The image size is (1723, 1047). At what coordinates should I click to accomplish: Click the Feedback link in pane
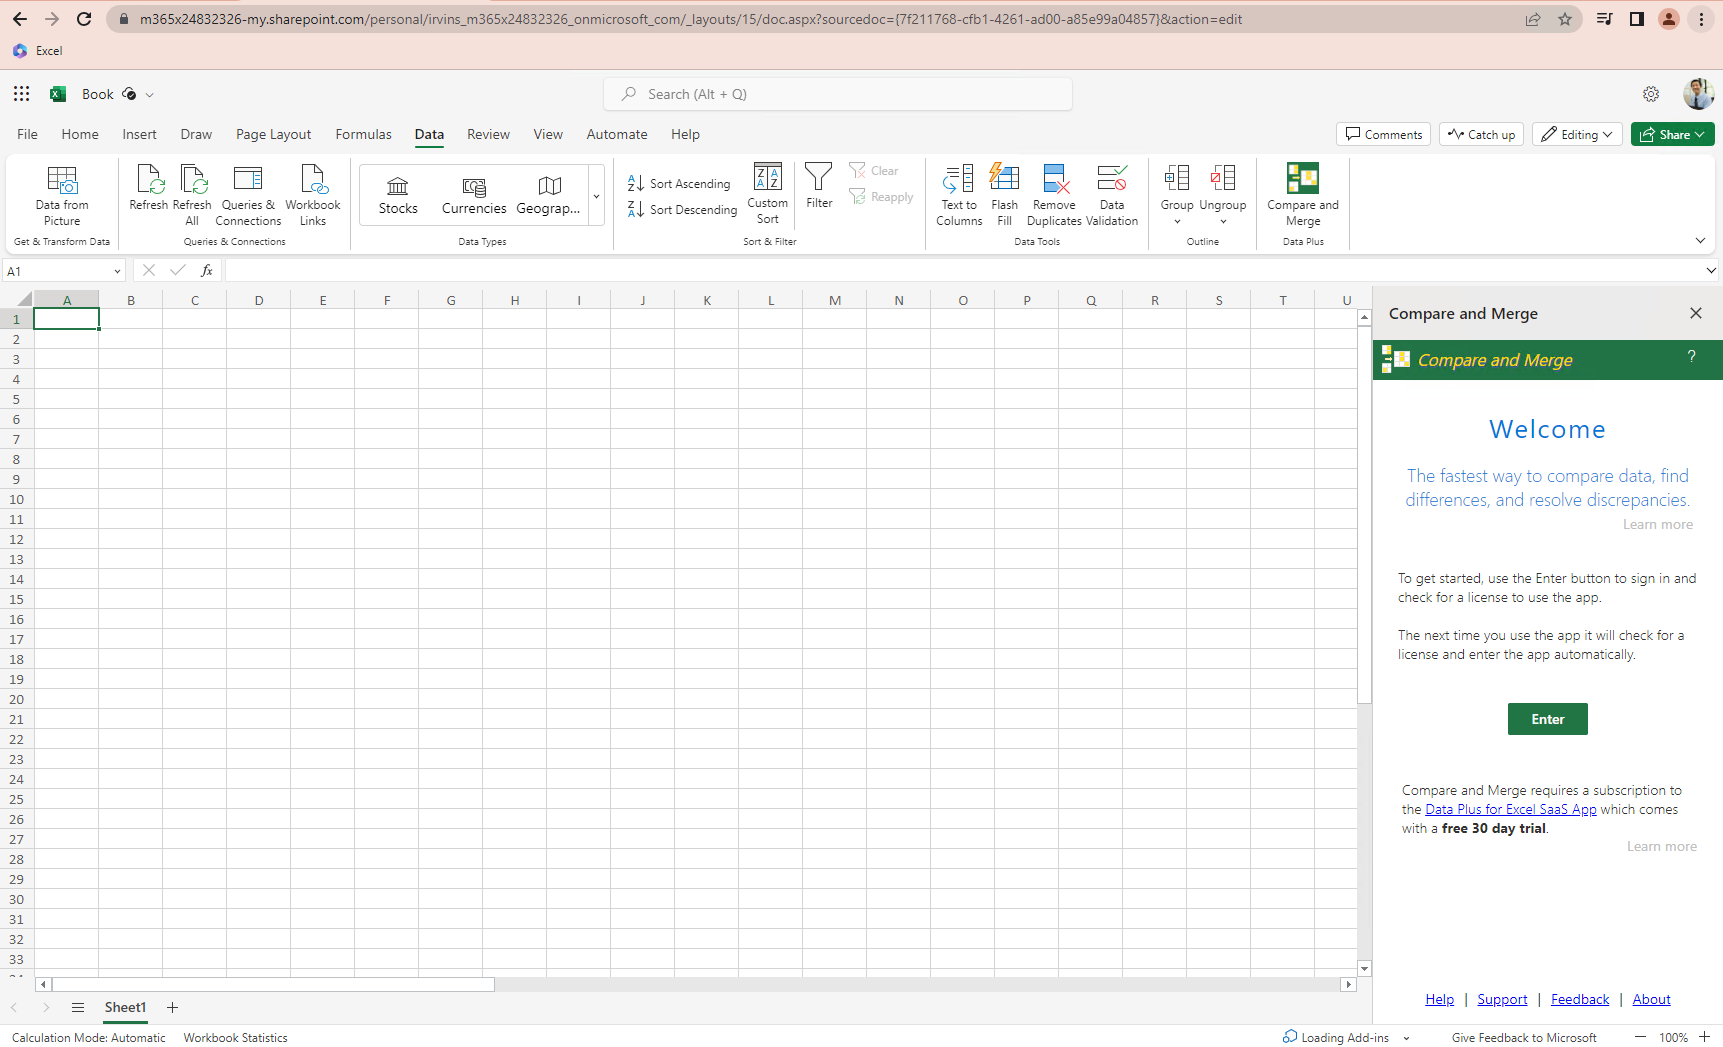coord(1580,999)
